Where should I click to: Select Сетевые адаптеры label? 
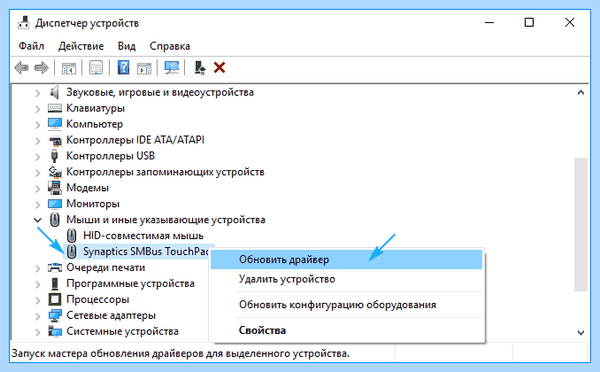coord(111,315)
